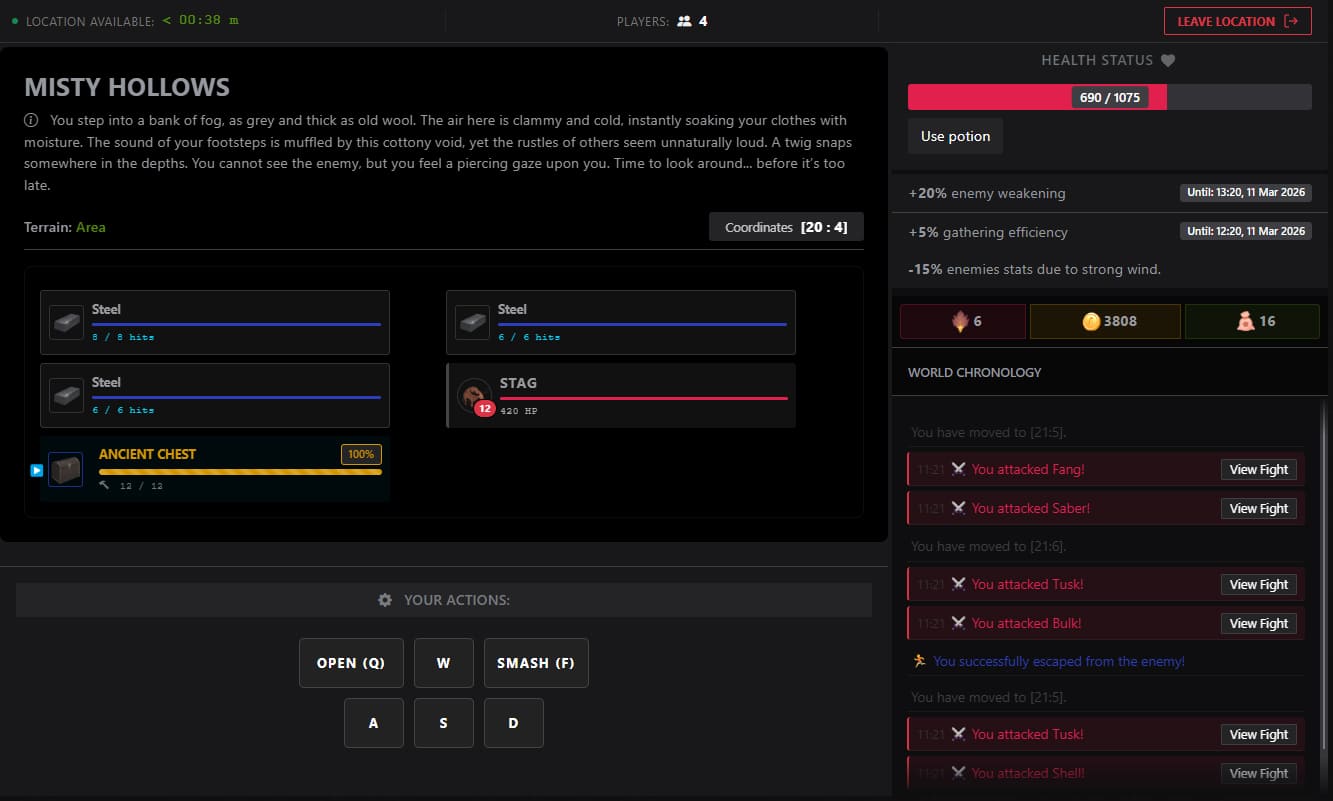
Task: Click the S movement button
Action: 444,723
